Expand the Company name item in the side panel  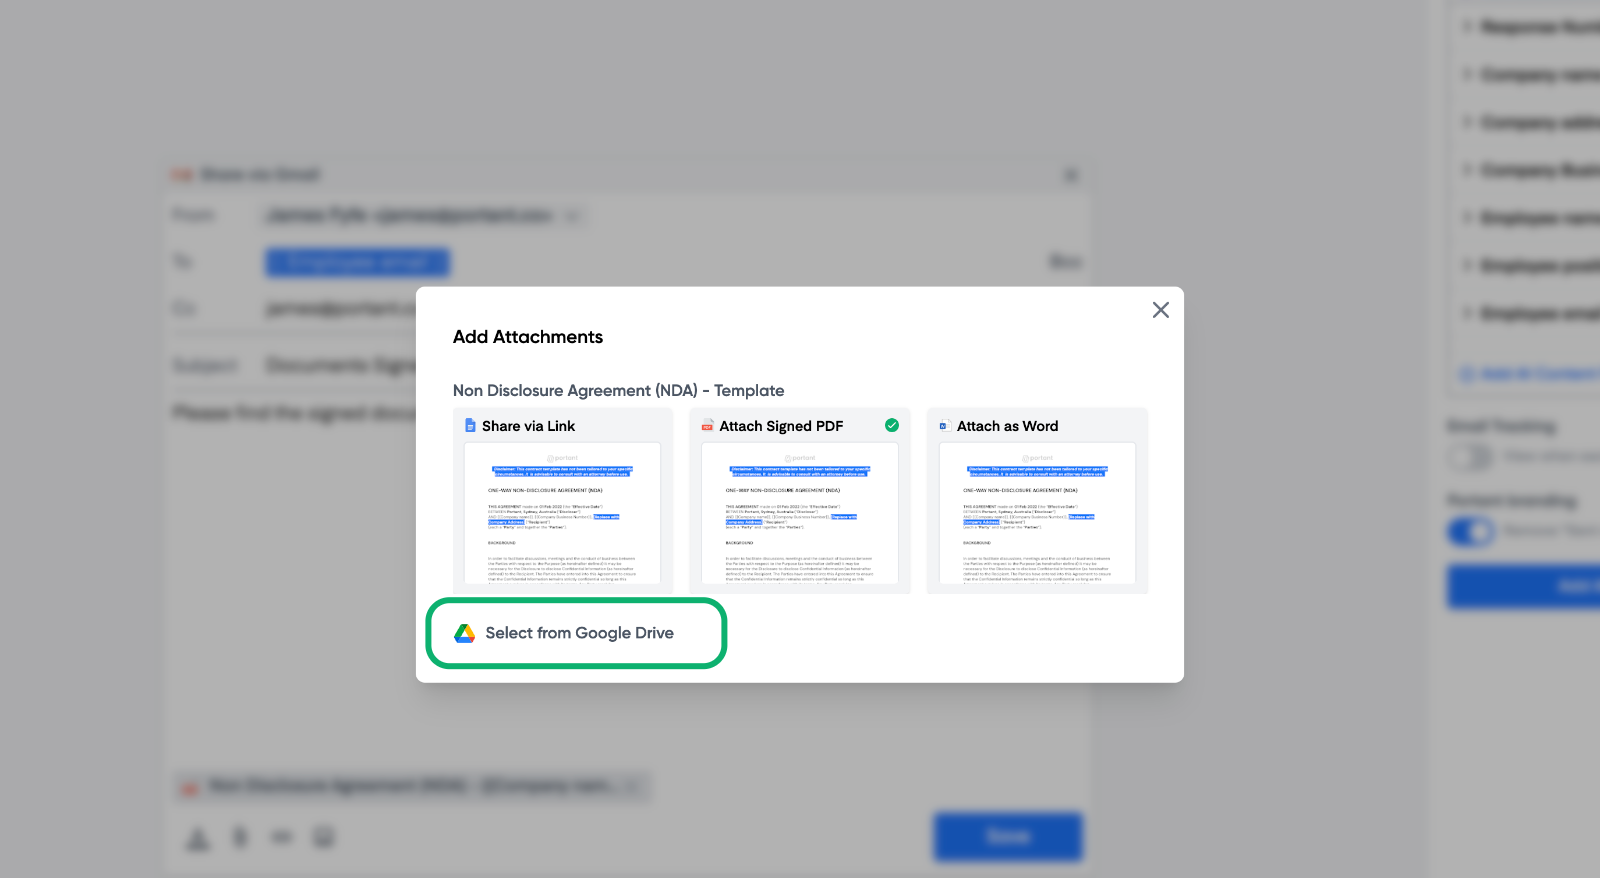tap(1467, 75)
